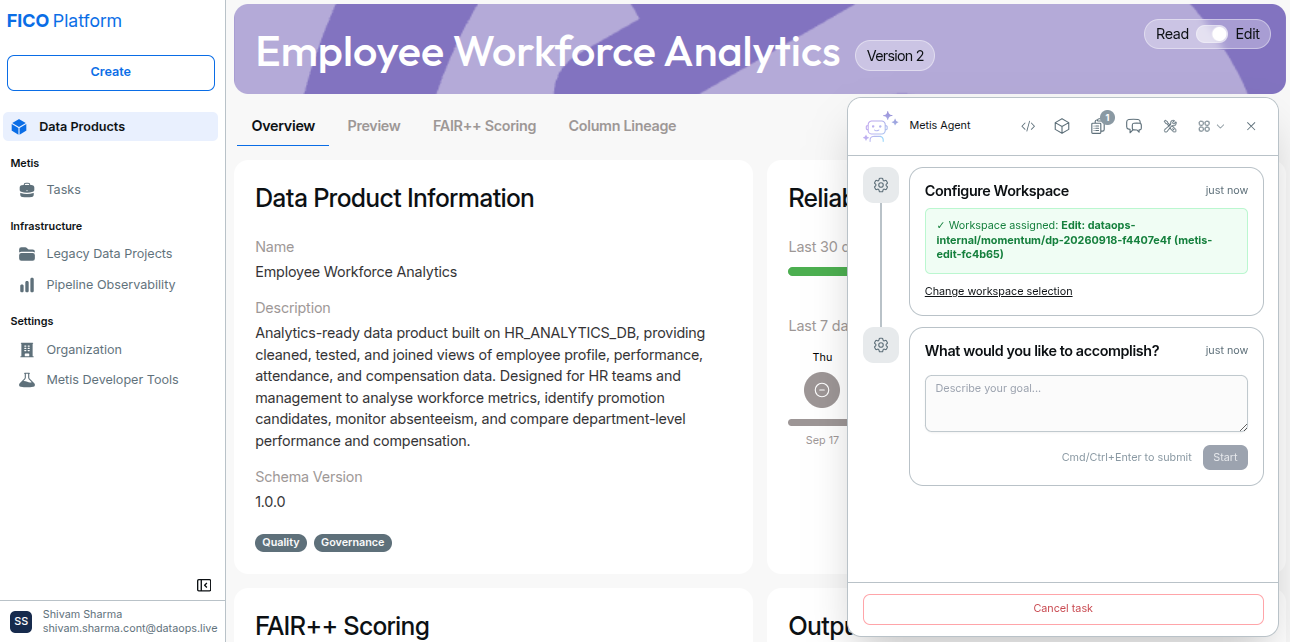The image size is (1290, 642).
Task: Open the code view icon in Metis Agent
Action: coord(1028,126)
